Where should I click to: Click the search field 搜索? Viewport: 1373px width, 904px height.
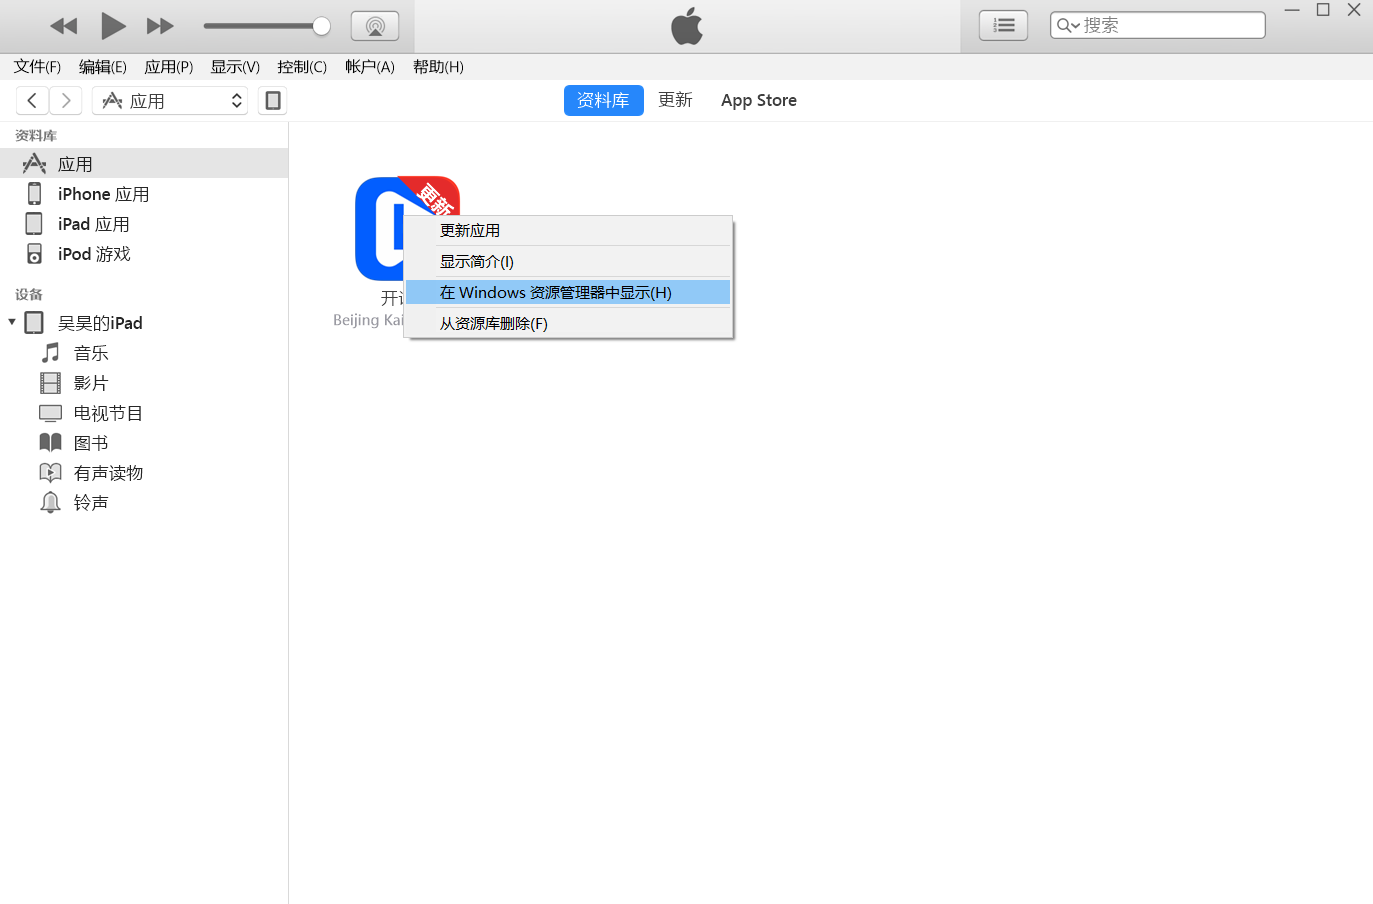pyautogui.click(x=1157, y=25)
